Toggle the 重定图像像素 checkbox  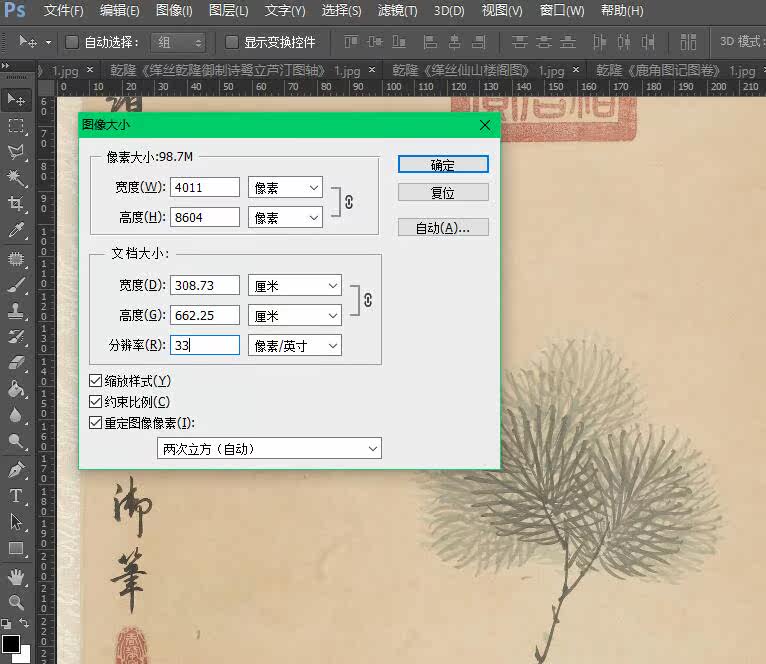tap(96, 423)
